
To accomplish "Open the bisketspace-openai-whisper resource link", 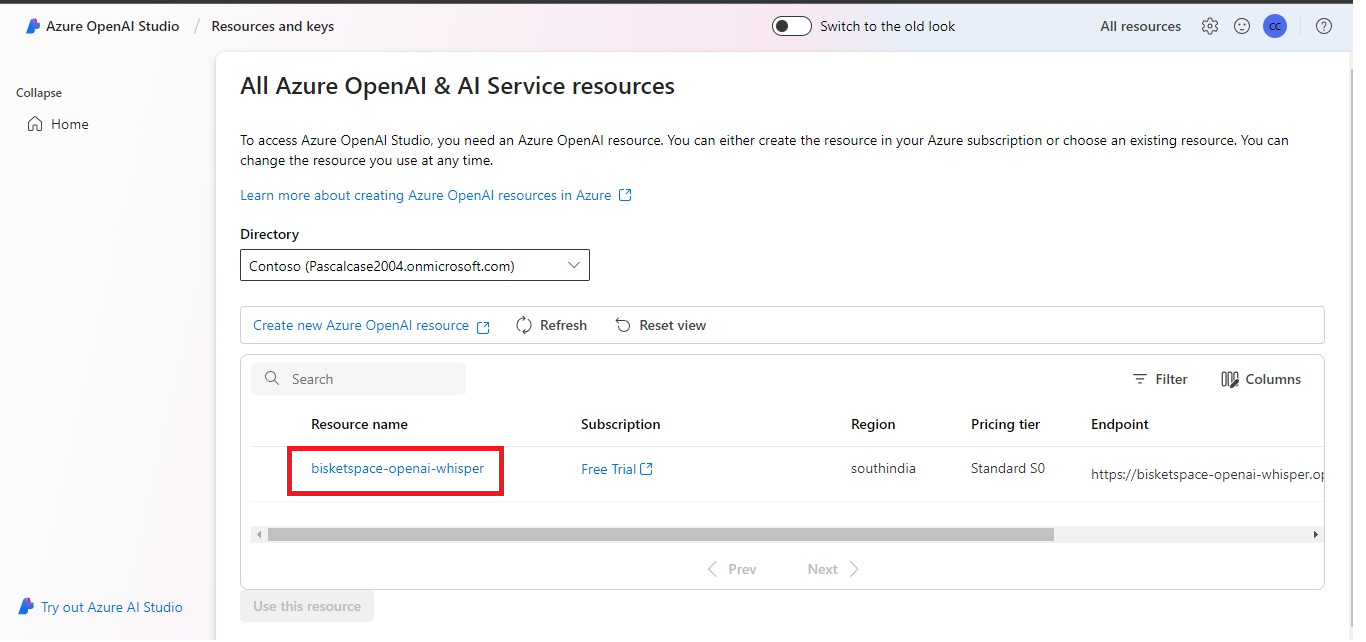I will point(397,468).
